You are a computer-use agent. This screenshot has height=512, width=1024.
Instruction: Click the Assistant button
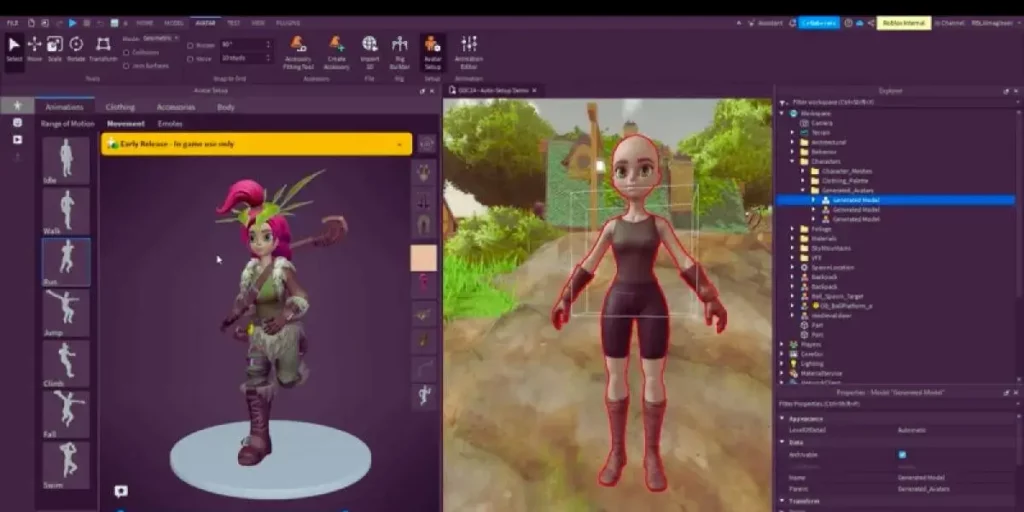tap(765, 23)
